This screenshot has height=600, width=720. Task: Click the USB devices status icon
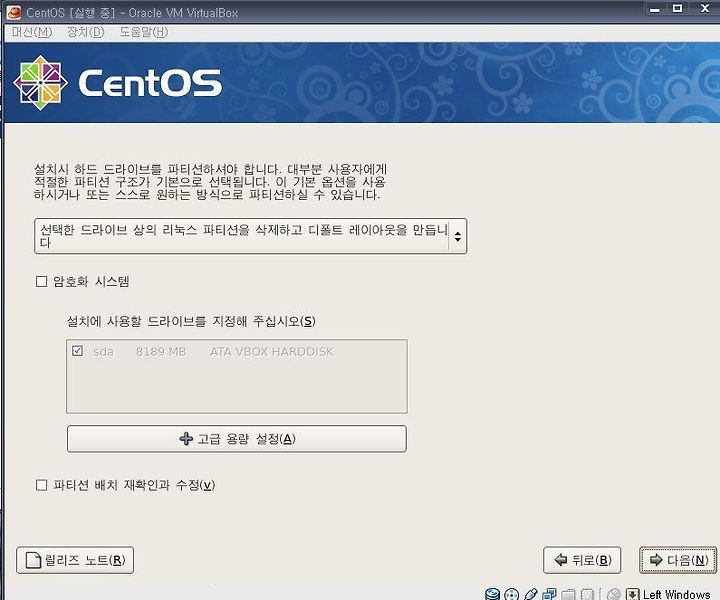pyautogui.click(x=530, y=594)
